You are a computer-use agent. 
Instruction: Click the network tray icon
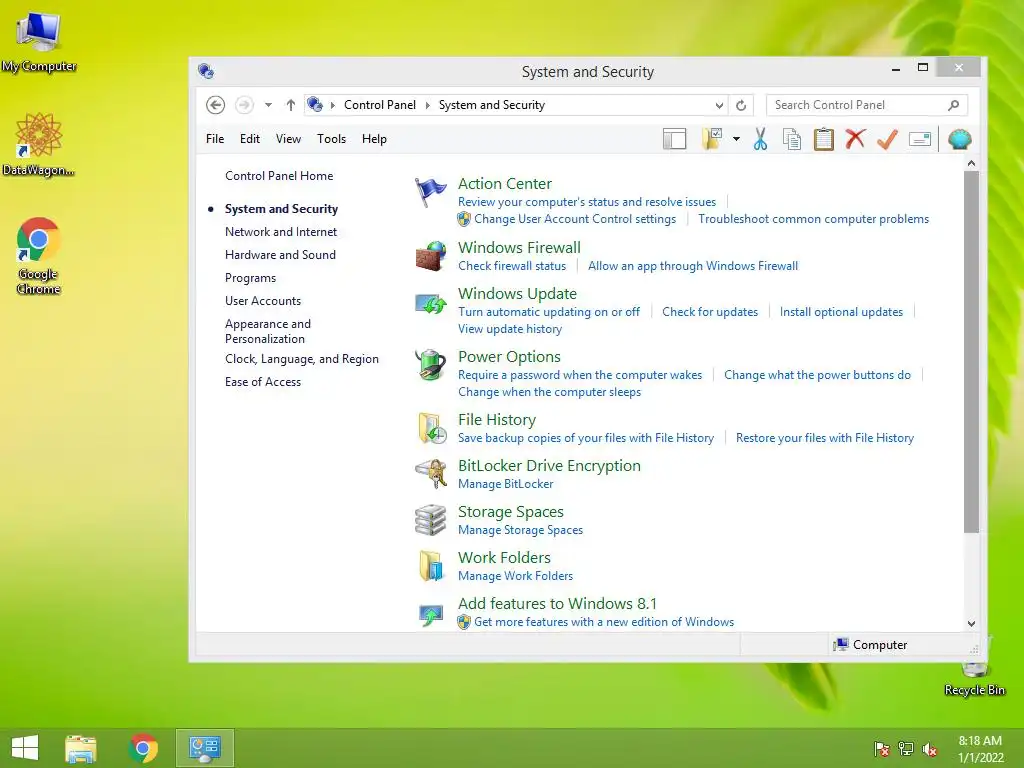[906, 749]
